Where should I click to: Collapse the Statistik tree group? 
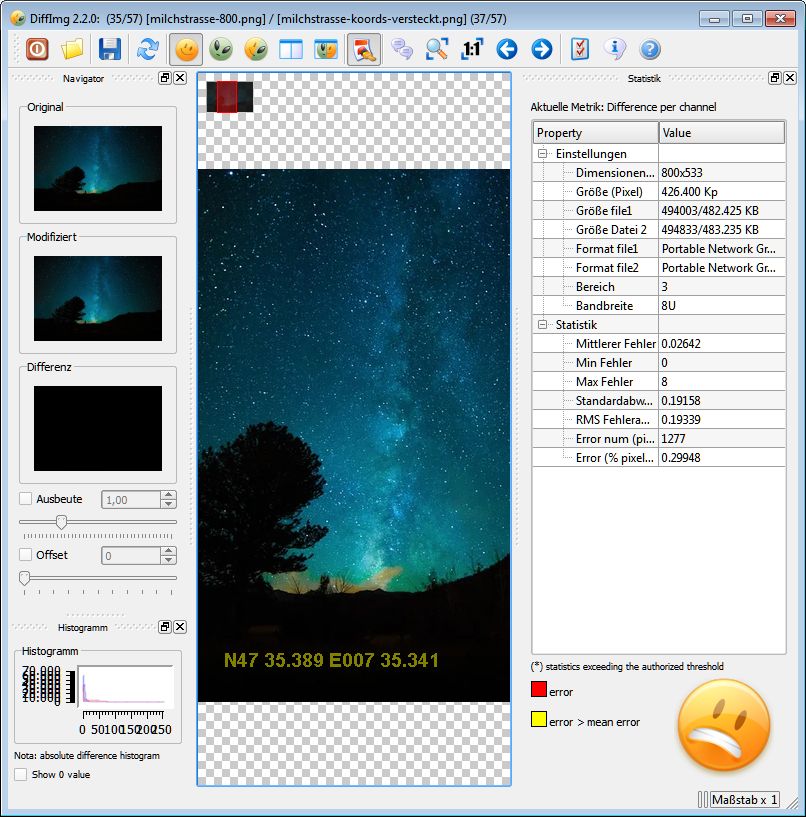[x=542, y=325]
